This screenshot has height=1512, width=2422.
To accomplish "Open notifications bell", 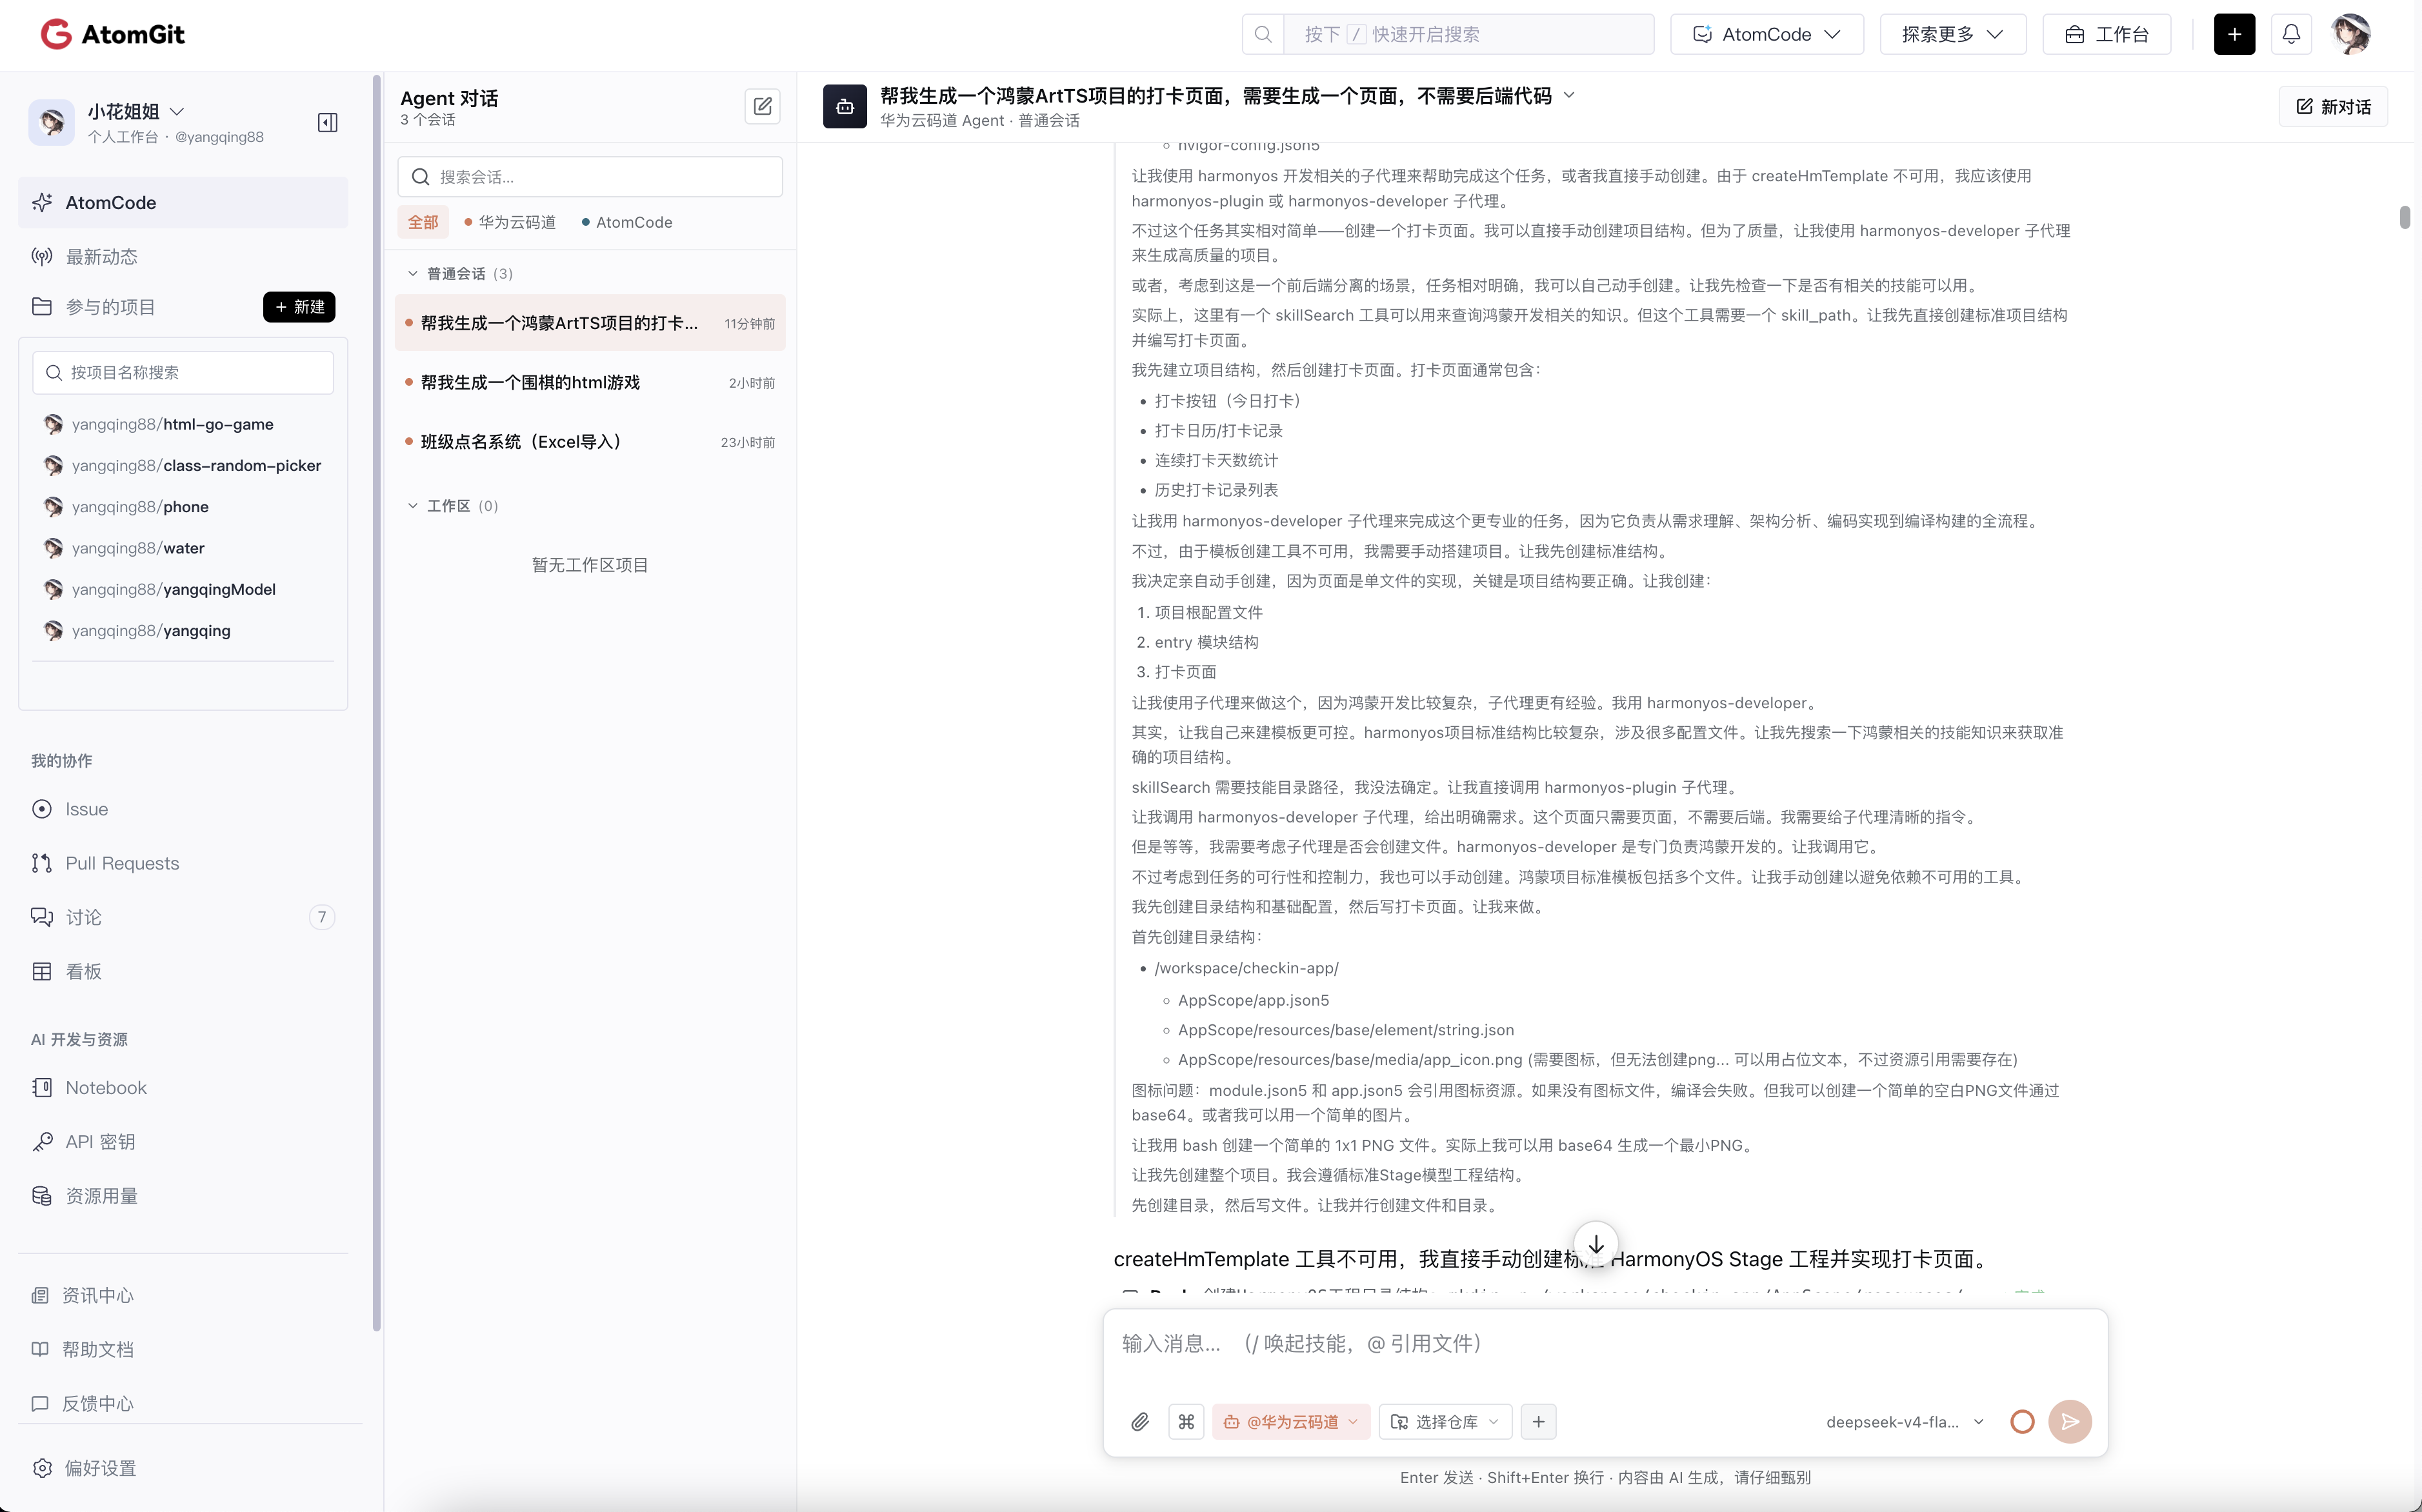I will [x=2291, y=34].
